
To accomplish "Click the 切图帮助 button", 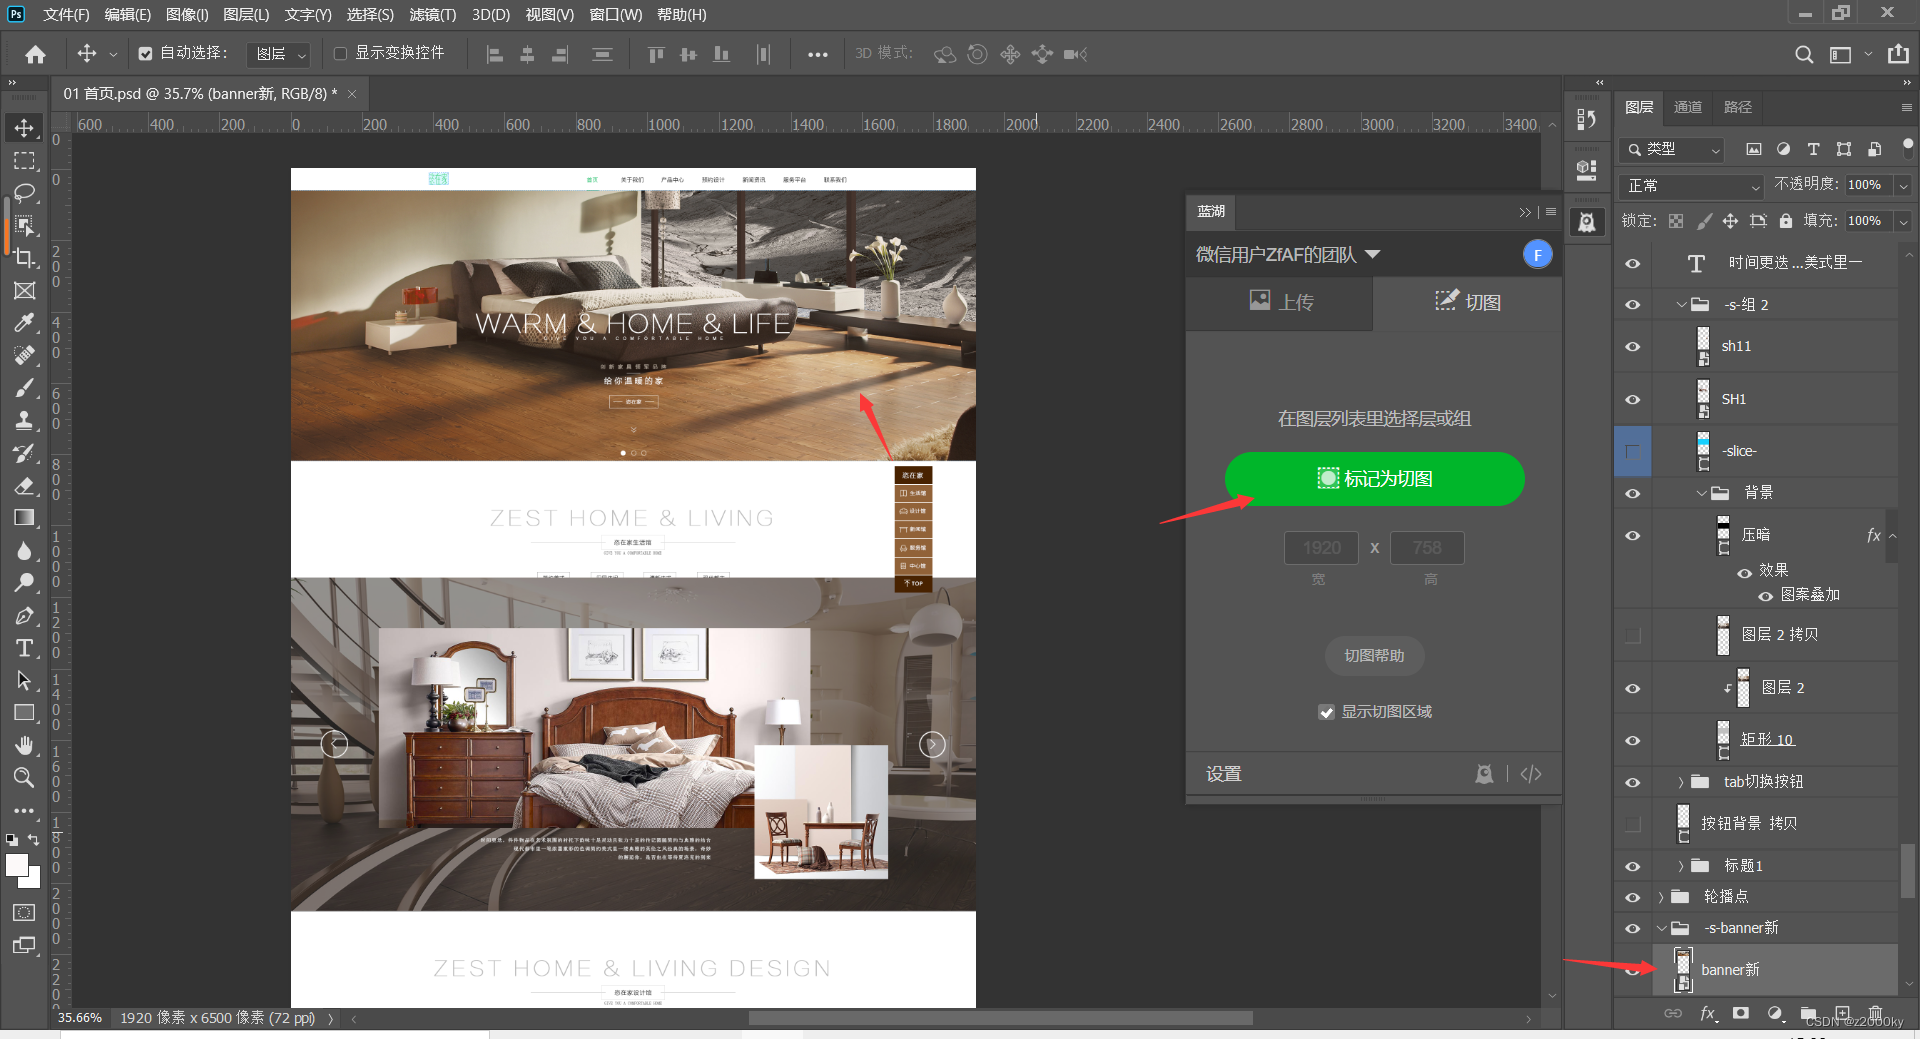I will coord(1374,656).
